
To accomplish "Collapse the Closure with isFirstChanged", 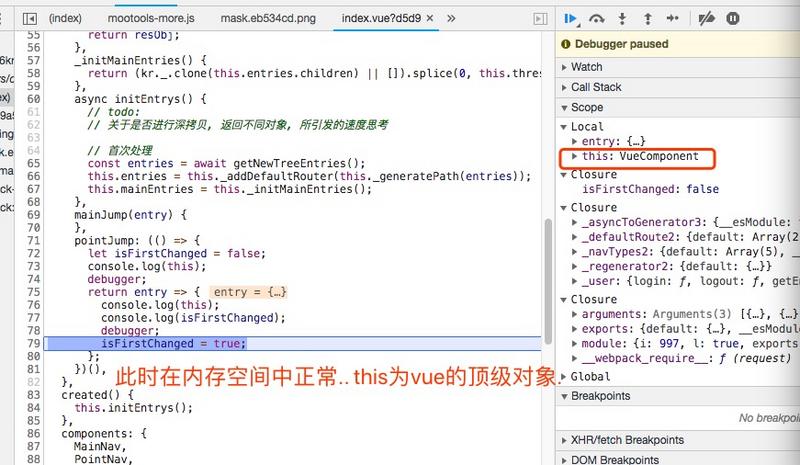I will 564,175.
